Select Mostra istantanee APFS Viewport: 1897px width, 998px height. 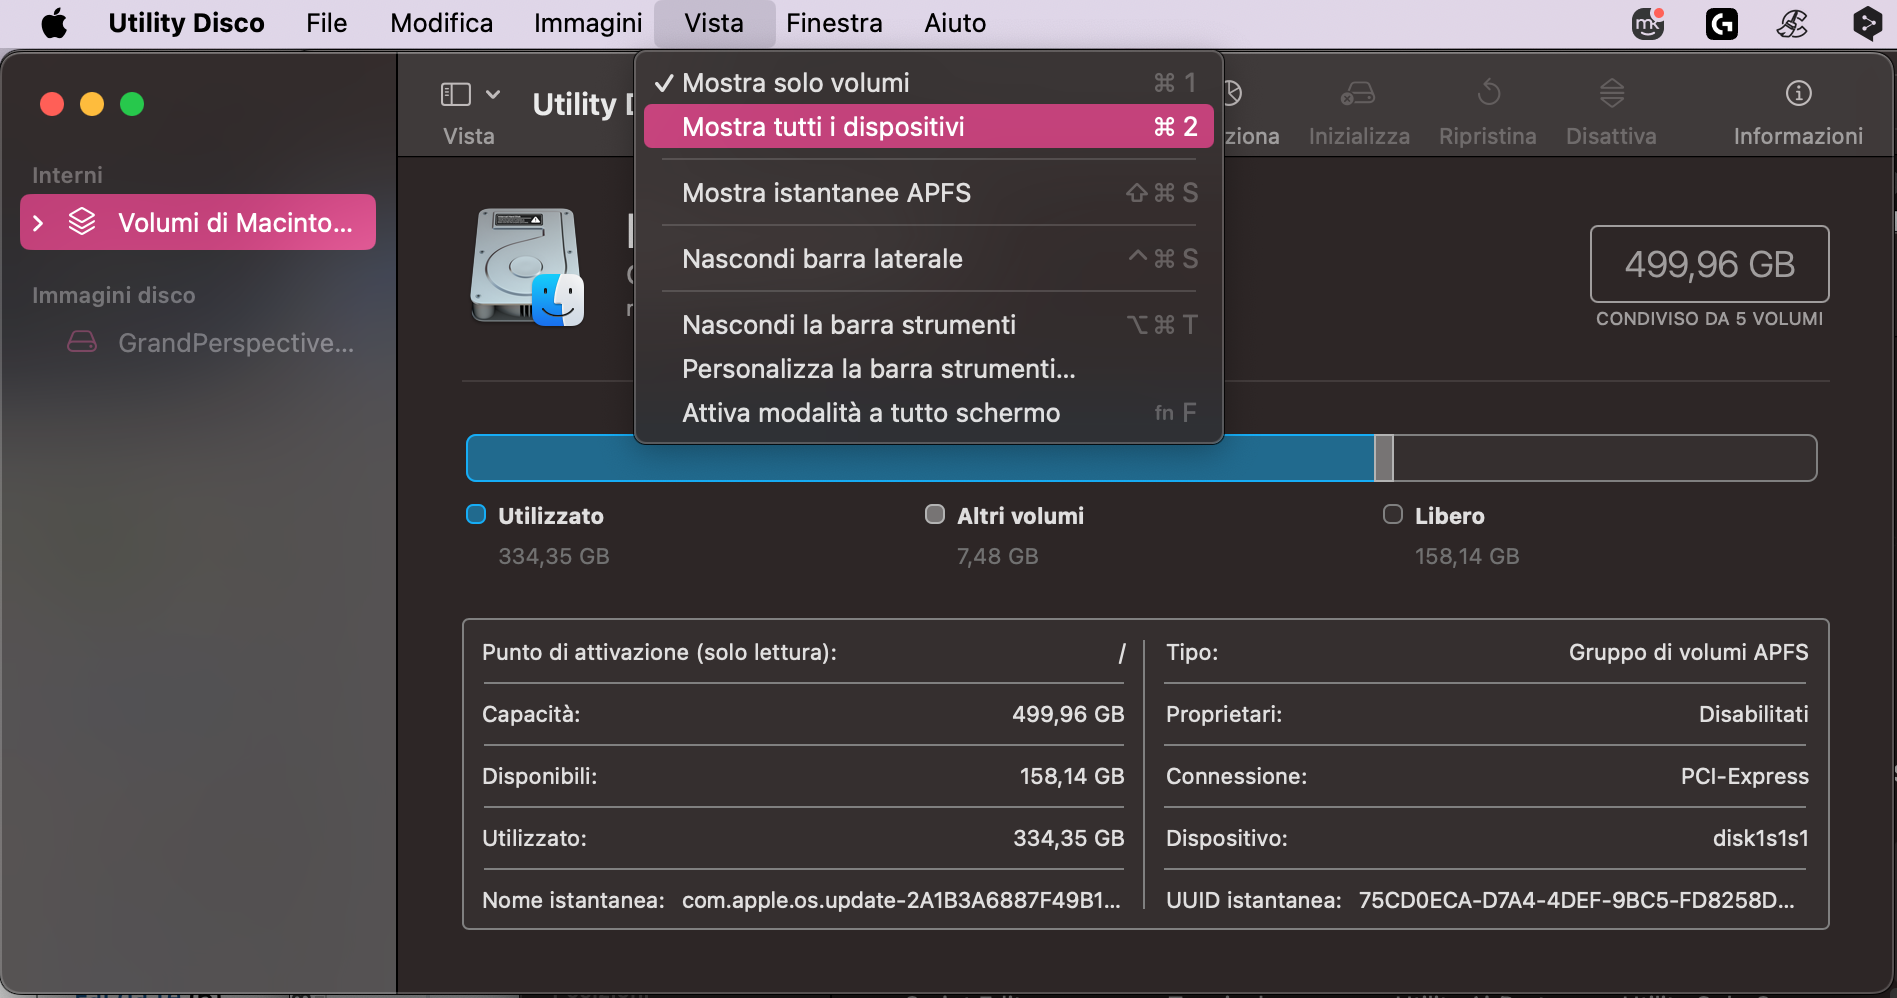coord(928,192)
